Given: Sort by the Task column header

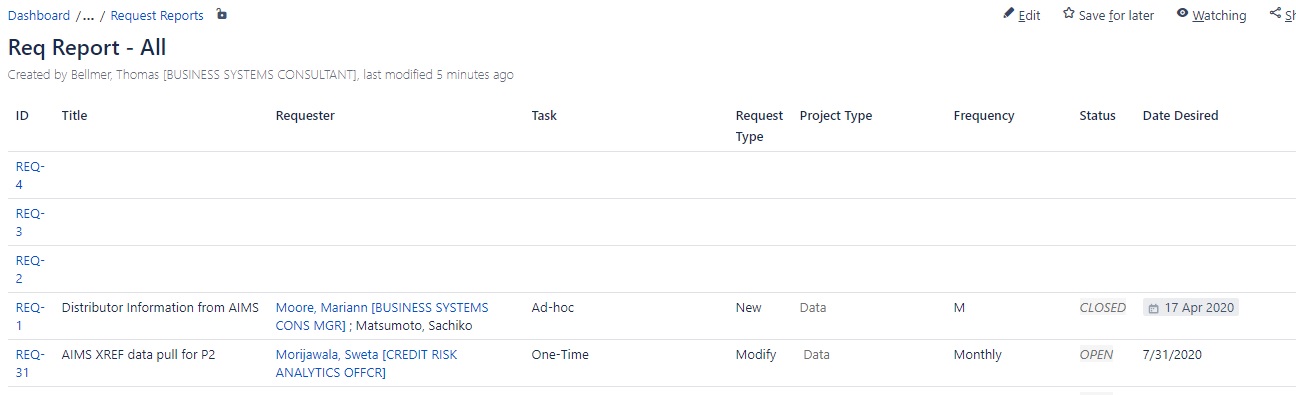Looking at the screenshot, I should tap(544, 115).
